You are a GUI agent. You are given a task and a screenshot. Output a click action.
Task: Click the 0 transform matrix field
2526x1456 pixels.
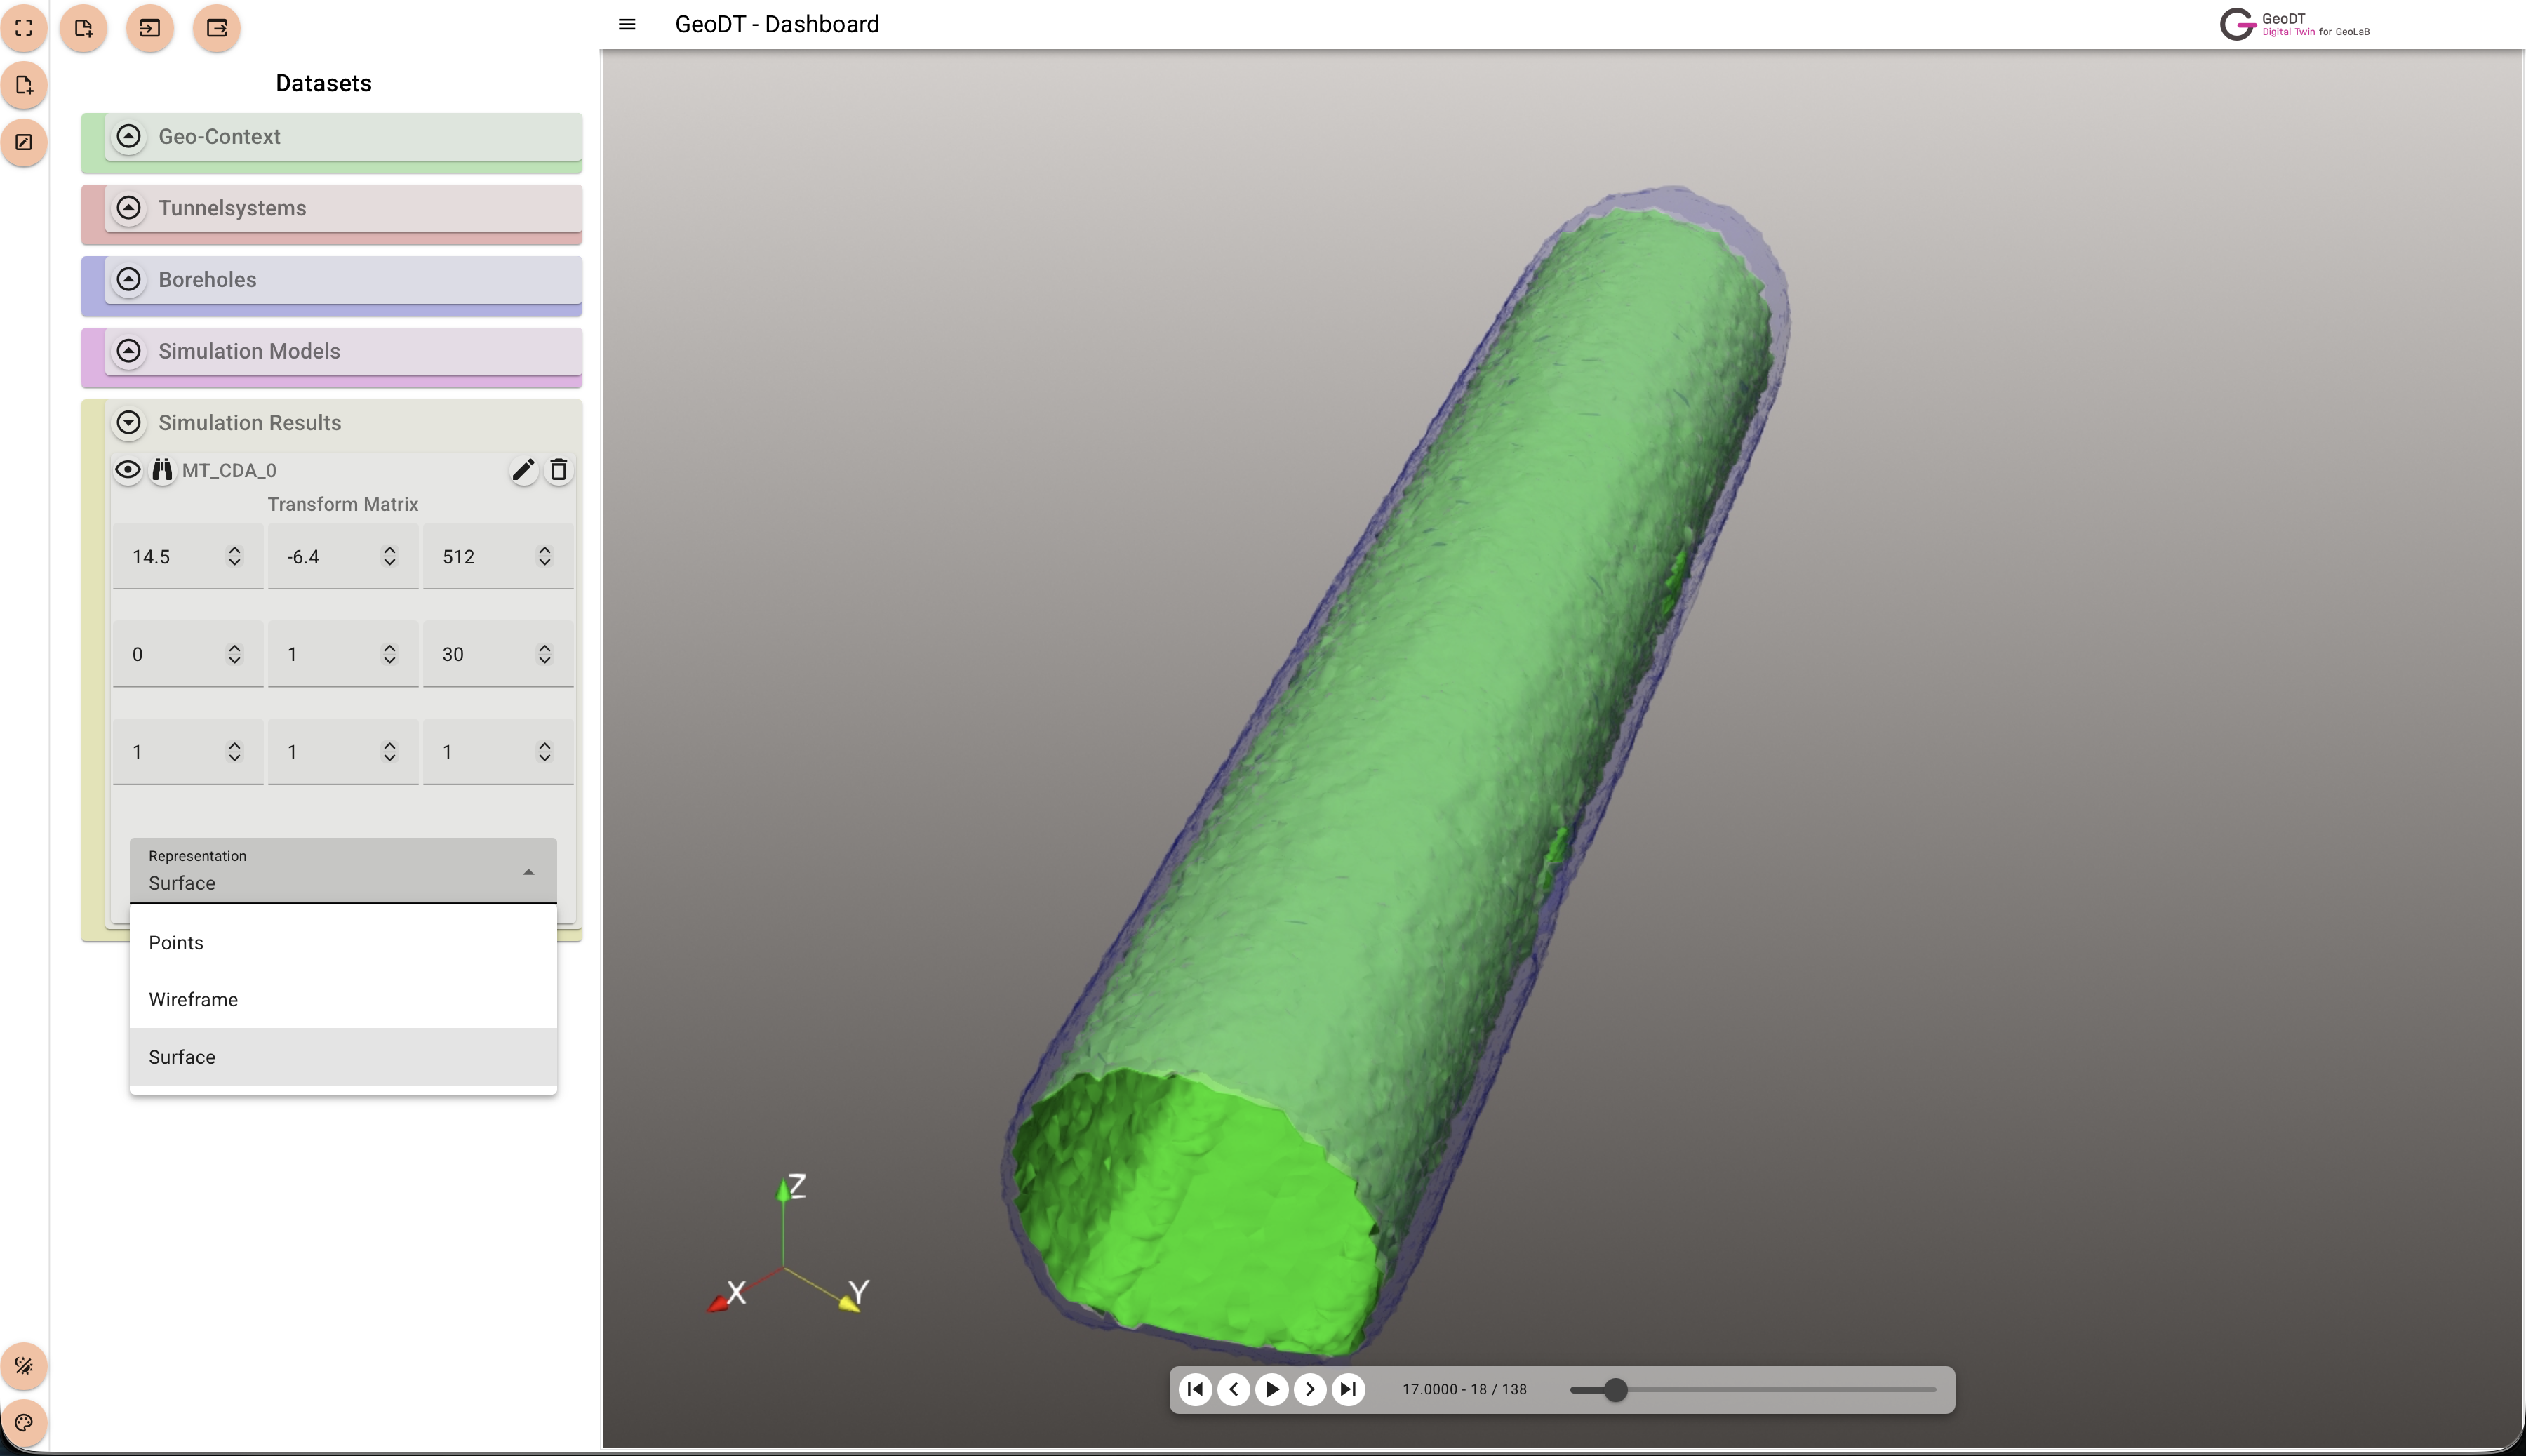pos(188,654)
